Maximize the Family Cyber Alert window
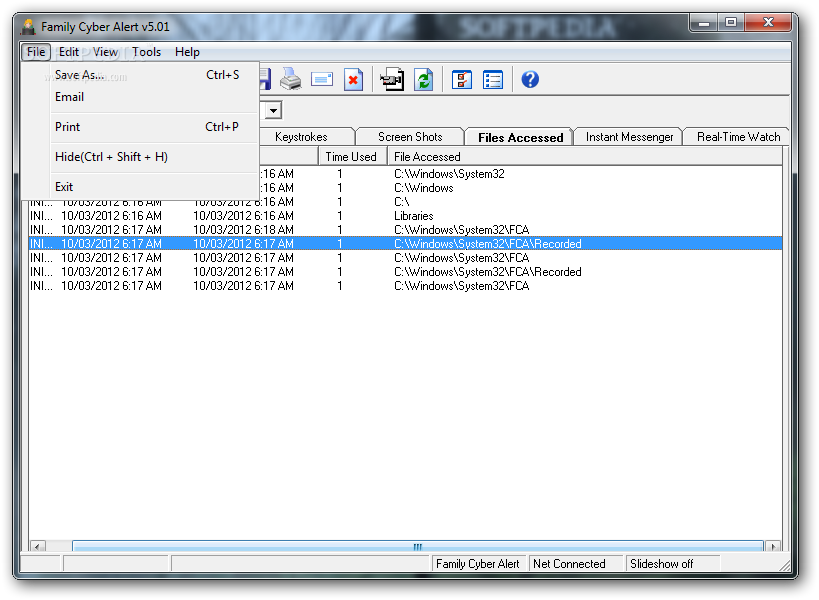This screenshot has width=819, height=600. click(x=731, y=22)
